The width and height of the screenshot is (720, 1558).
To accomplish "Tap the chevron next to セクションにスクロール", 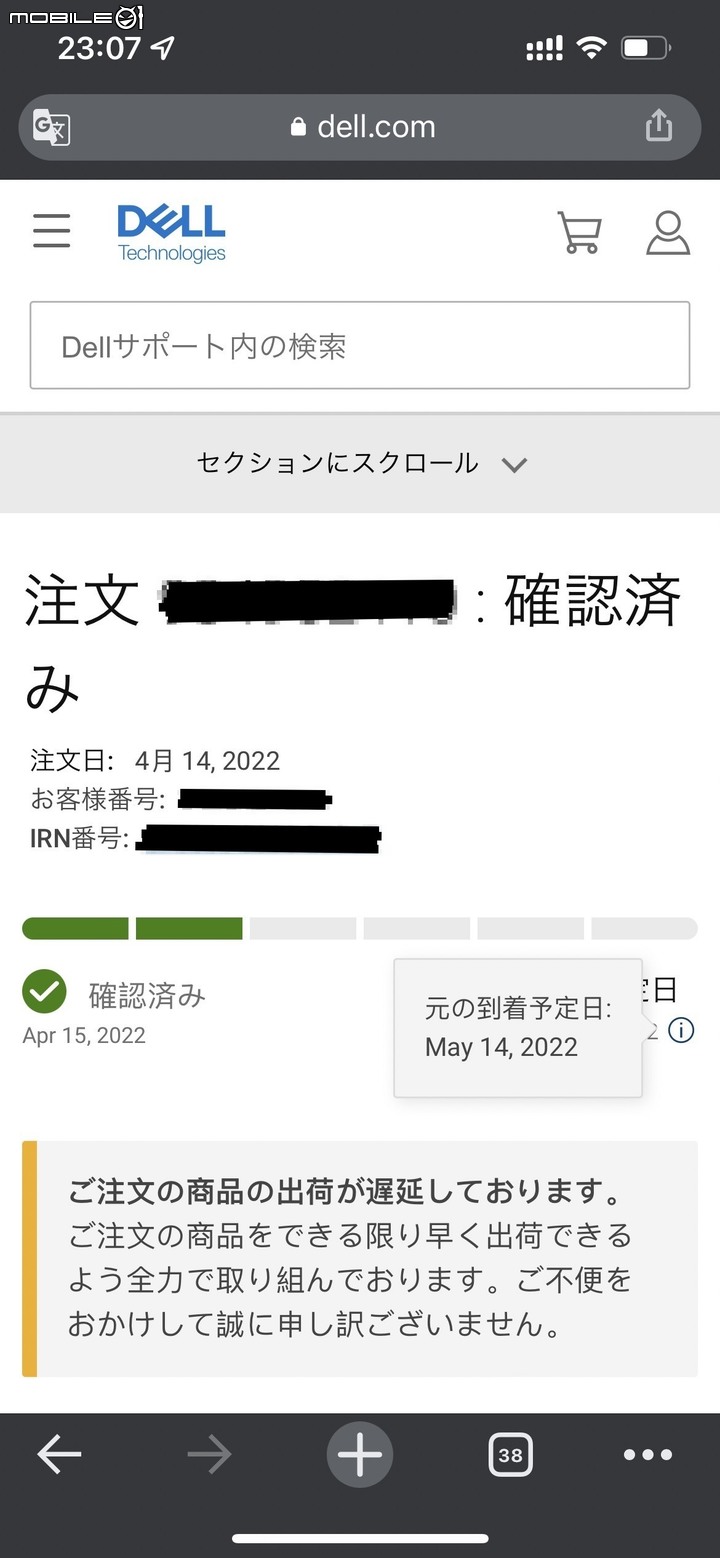I will pyautogui.click(x=514, y=465).
